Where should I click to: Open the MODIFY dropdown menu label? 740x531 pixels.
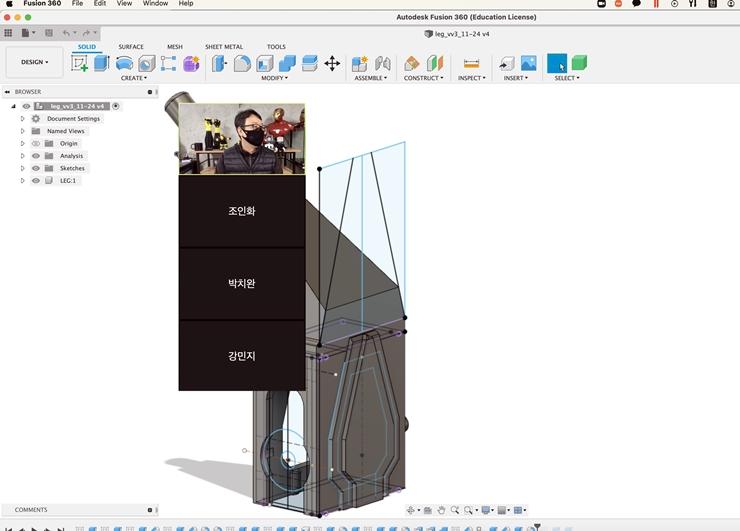(x=274, y=78)
